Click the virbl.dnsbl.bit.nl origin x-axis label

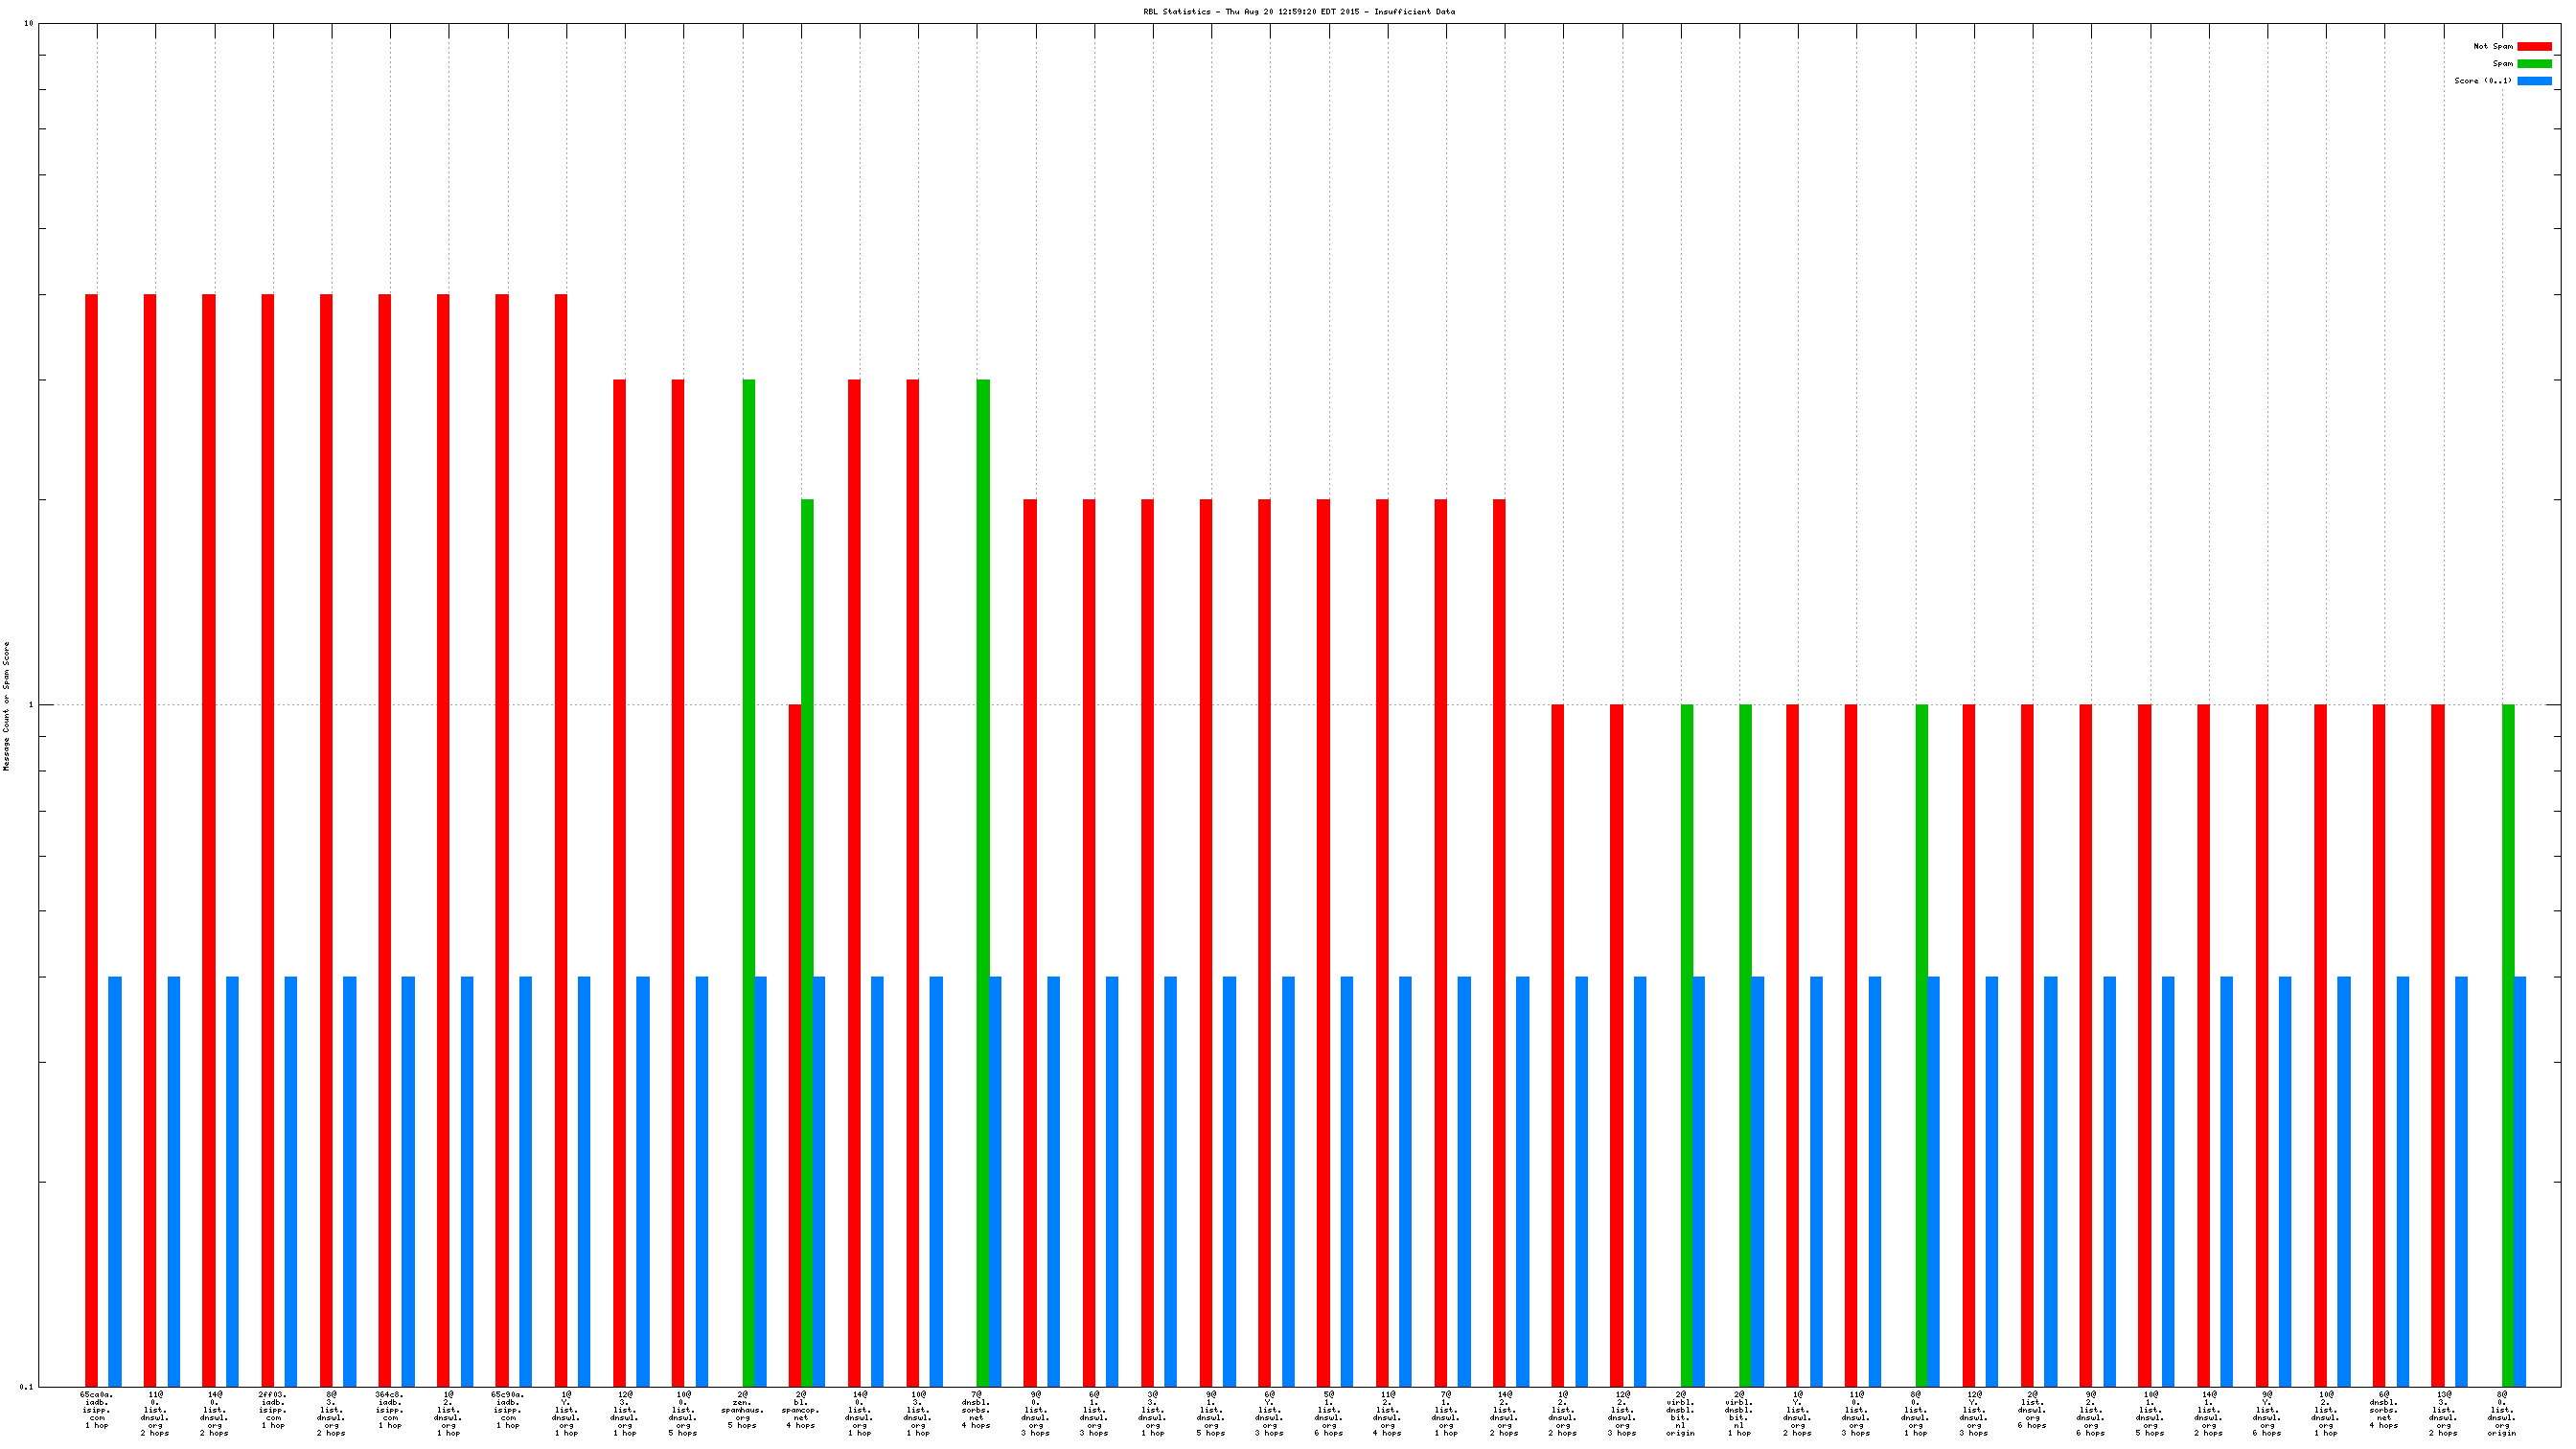tap(1680, 1414)
